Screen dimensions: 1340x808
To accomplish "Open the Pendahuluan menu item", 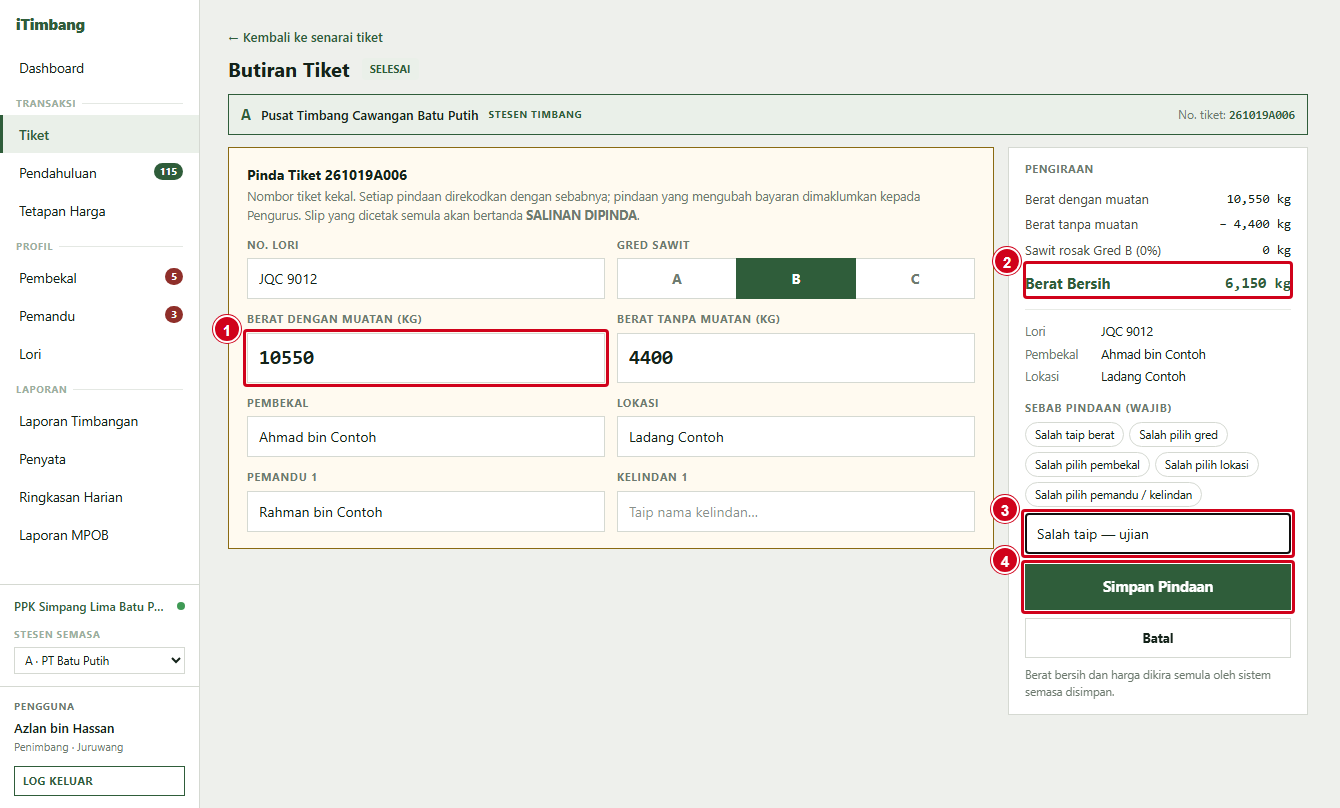I will pyautogui.click(x=99, y=173).
